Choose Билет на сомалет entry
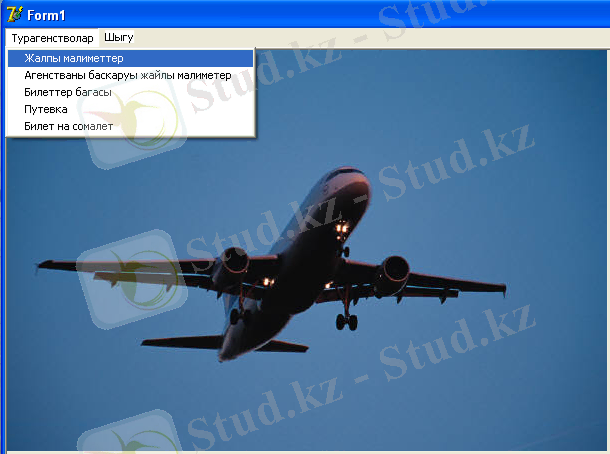The image size is (610, 454). pyautogui.click(x=130, y=126)
